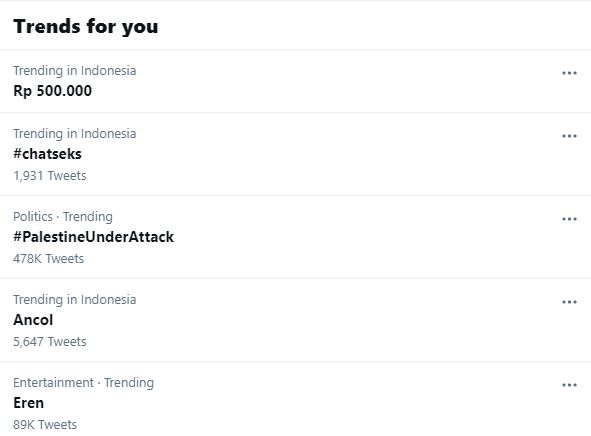Open more options for #PalestineUnderAttack trend
The image size is (591, 436).
tap(569, 219)
